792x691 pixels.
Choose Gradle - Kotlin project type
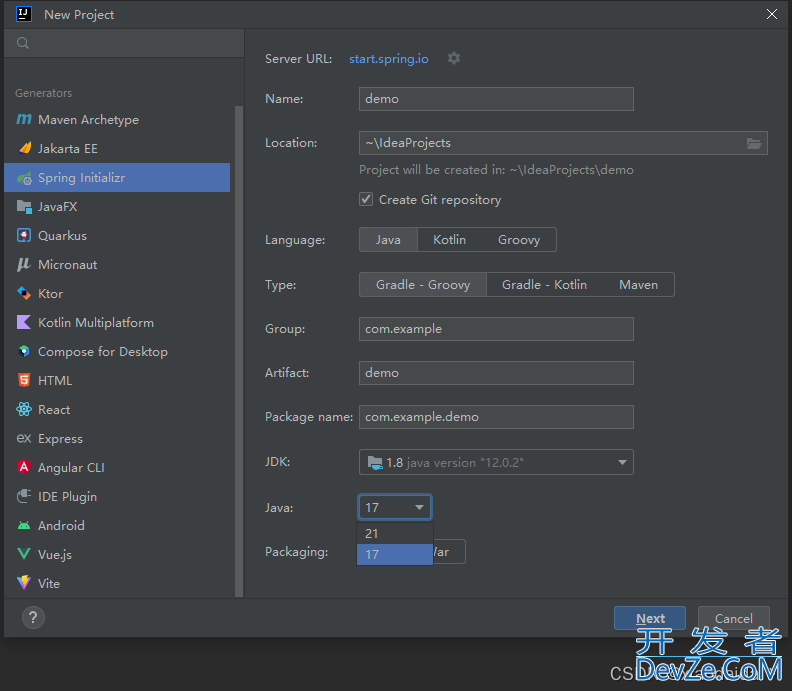tap(544, 285)
